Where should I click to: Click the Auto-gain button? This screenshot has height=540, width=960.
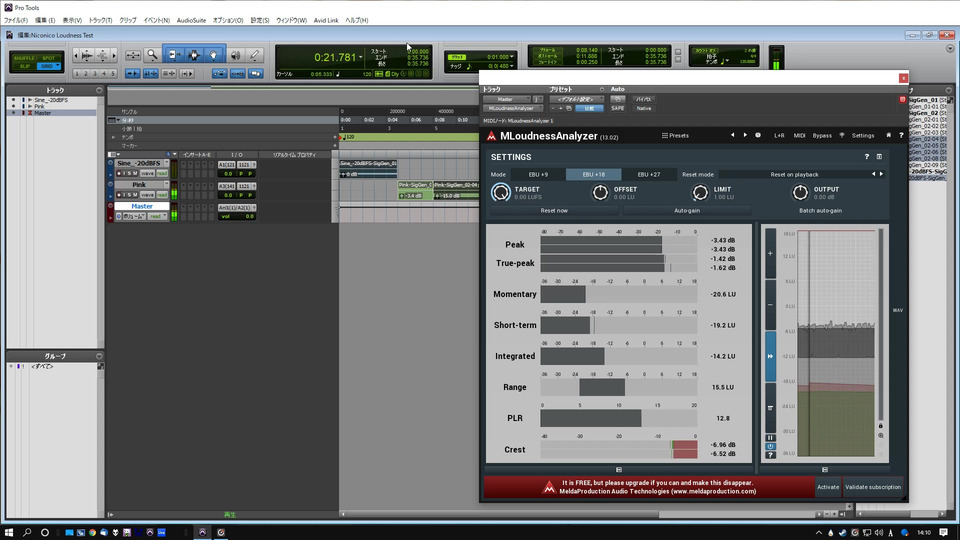click(x=687, y=211)
